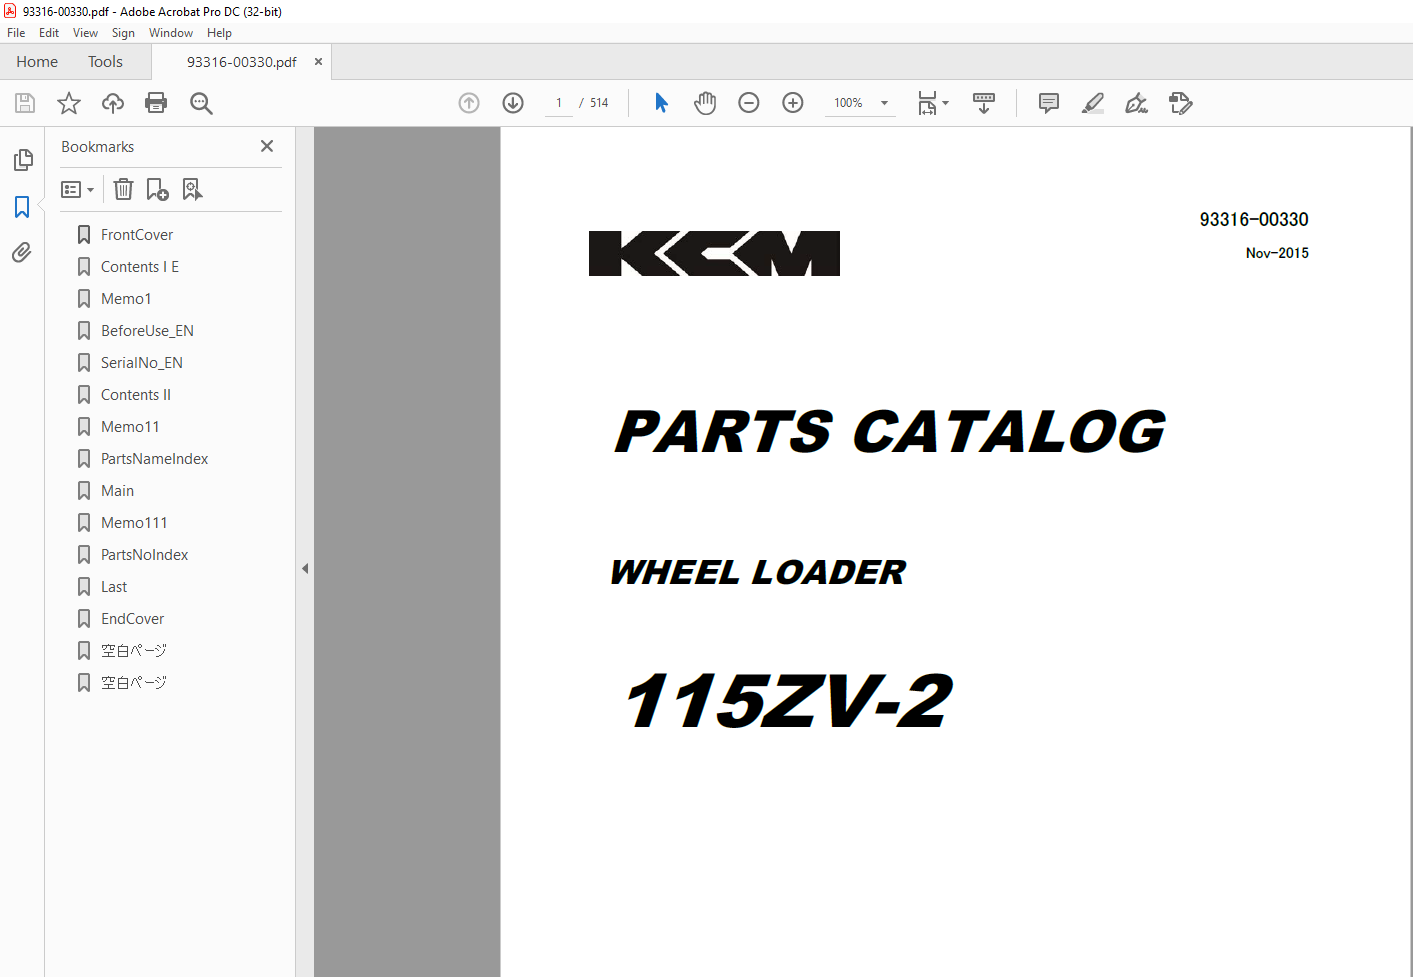1413x977 pixels.
Task: Add the file to starred with the star icon
Action: [x=69, y=103]
